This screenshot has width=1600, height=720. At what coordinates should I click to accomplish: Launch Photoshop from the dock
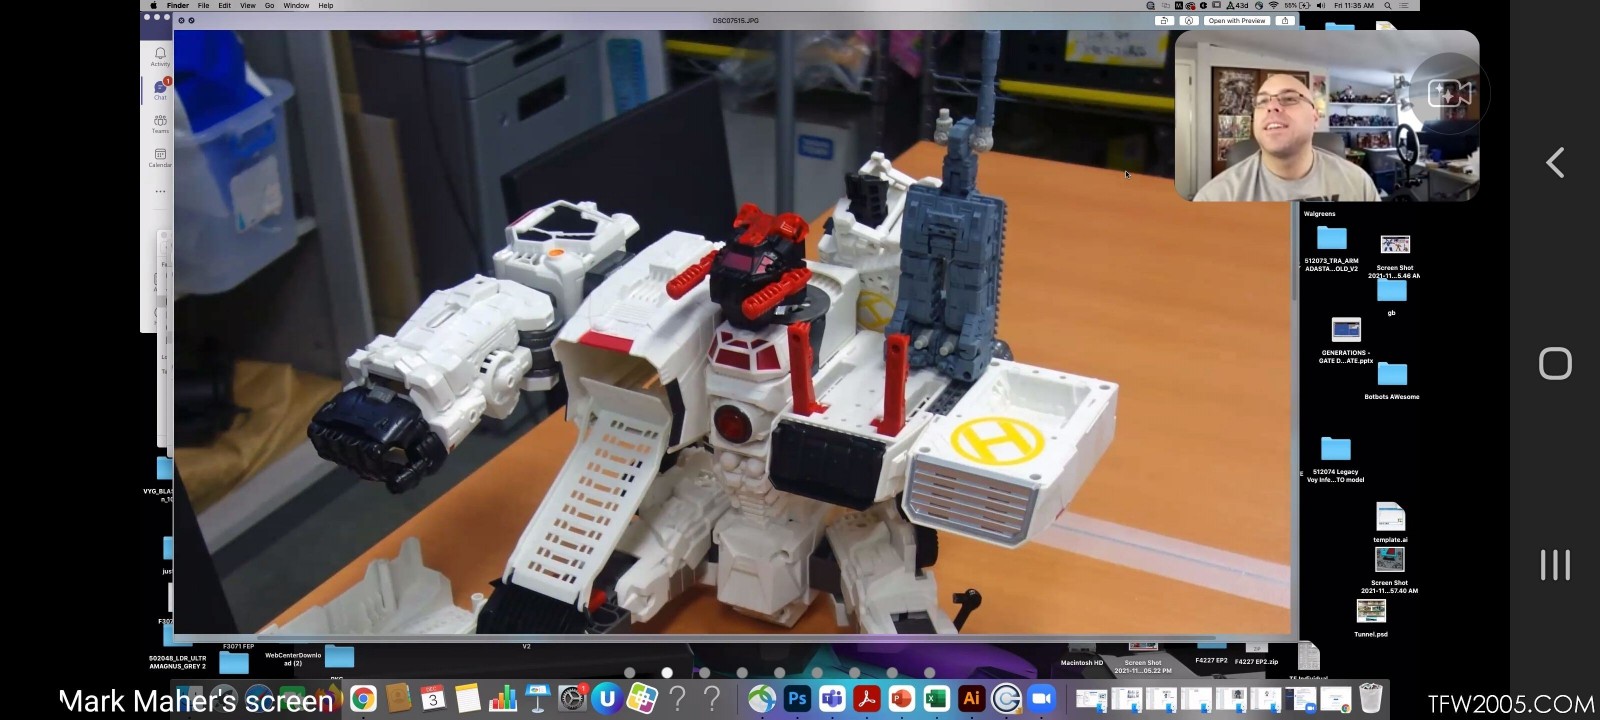click(797, 698)
